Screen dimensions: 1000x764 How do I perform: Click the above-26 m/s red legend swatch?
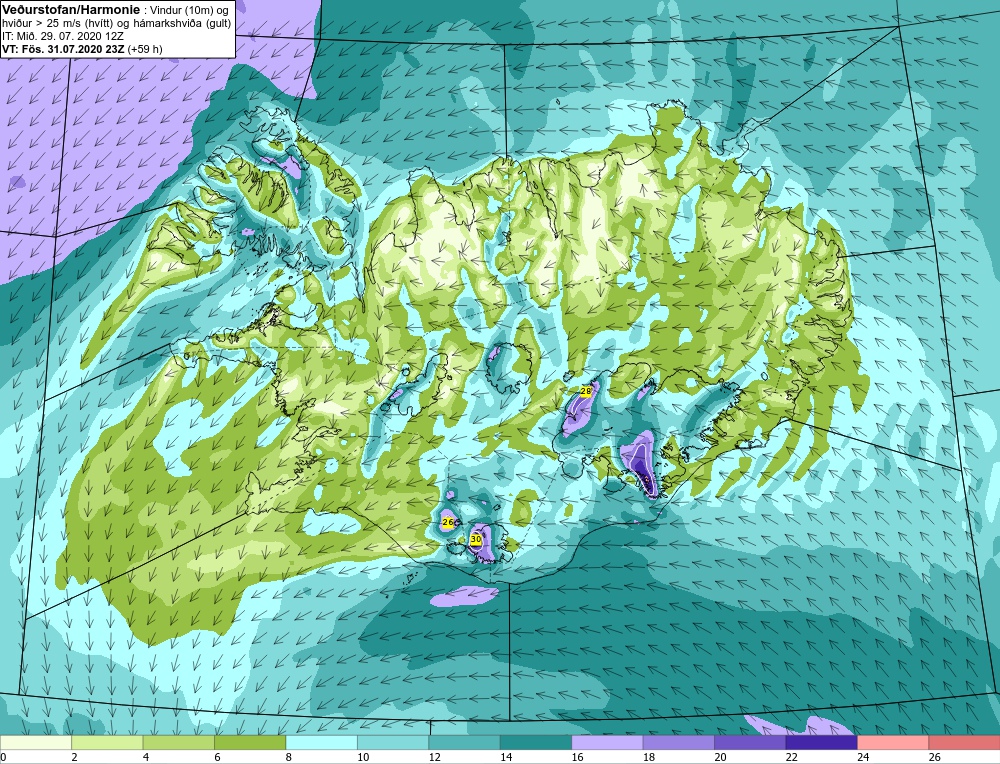964,742
